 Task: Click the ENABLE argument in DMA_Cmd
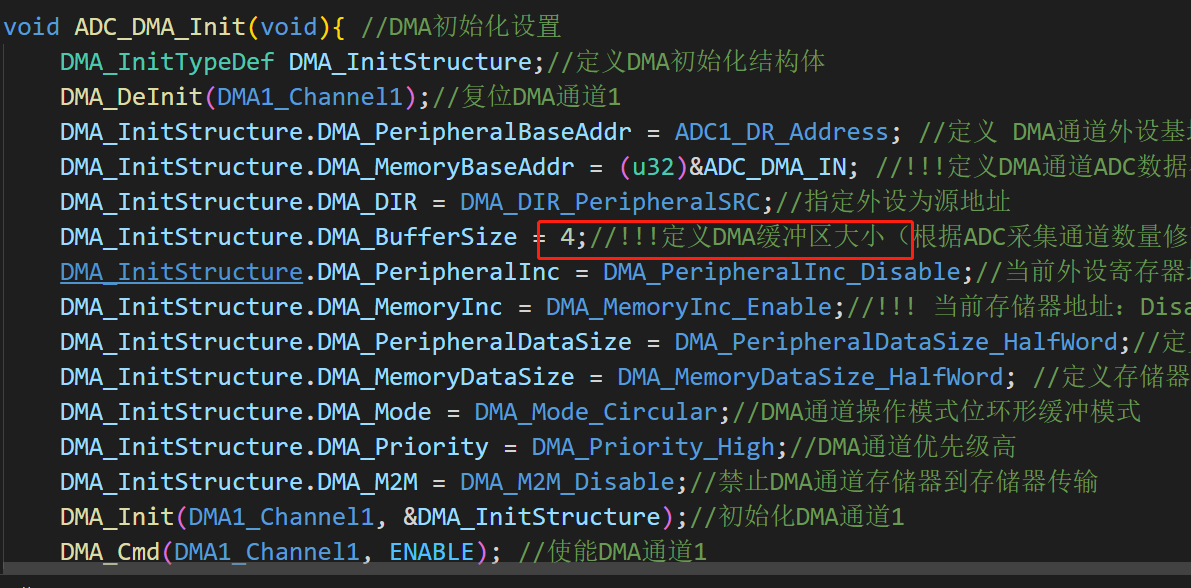pyautogui.click(x=432, y=552)
